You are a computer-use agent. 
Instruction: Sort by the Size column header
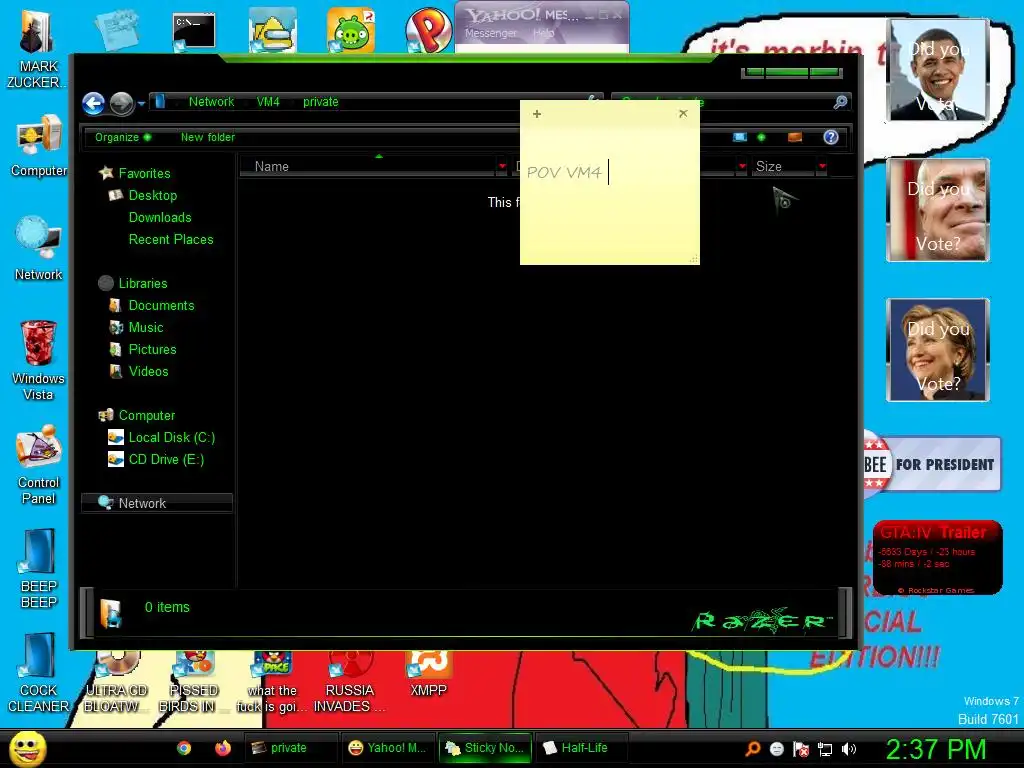click(x=782, y=167)
